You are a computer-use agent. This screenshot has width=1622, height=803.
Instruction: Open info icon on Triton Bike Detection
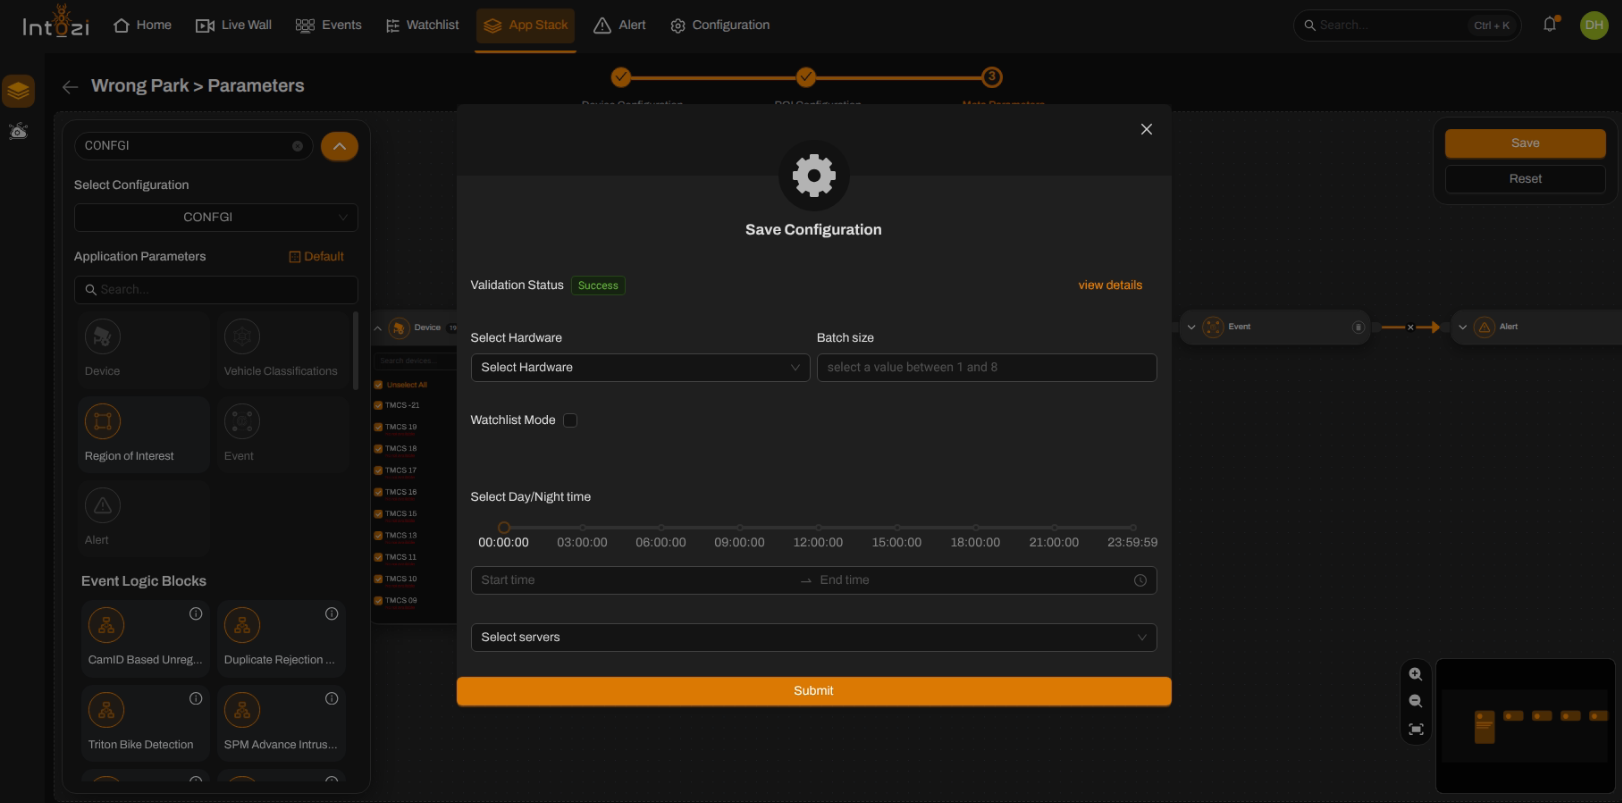196,698
